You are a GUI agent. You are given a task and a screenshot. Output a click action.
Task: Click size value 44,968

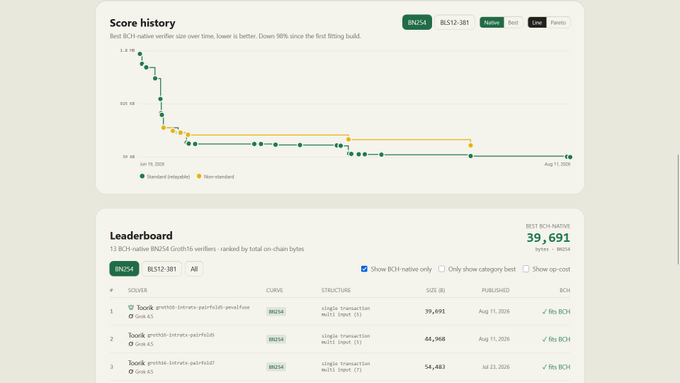(x=435, y=339)
